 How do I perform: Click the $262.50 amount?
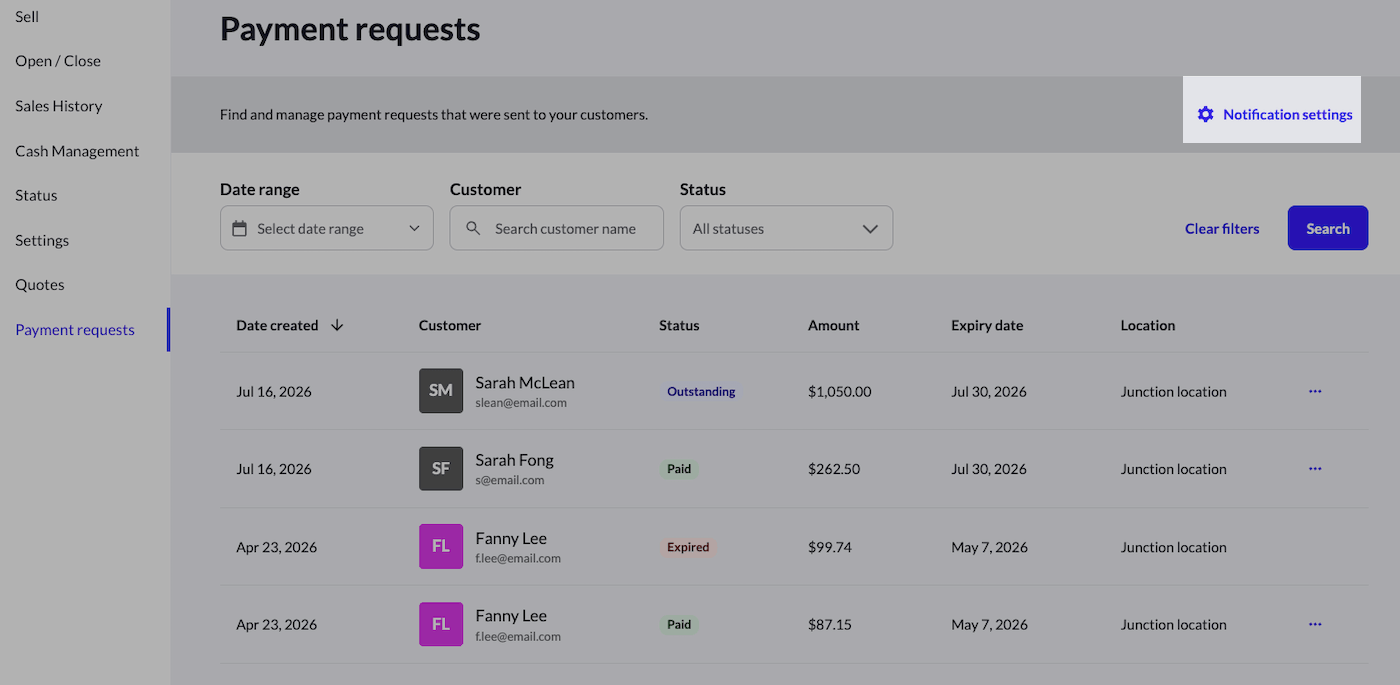834,469
